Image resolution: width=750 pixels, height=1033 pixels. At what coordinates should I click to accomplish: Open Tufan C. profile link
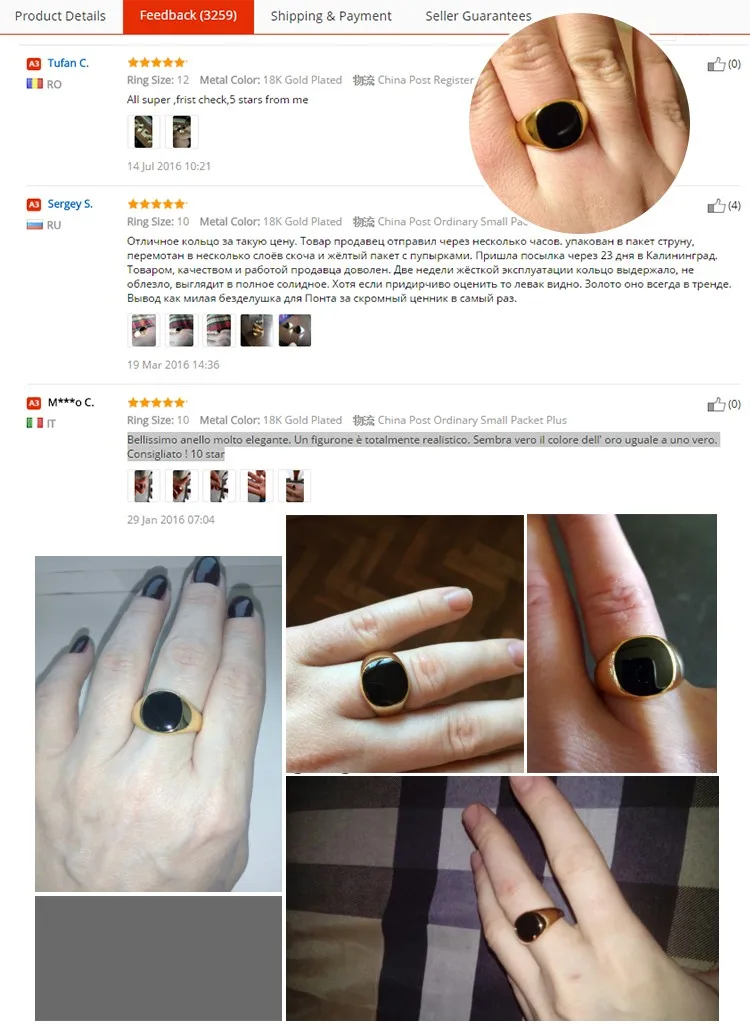point(68,63)
